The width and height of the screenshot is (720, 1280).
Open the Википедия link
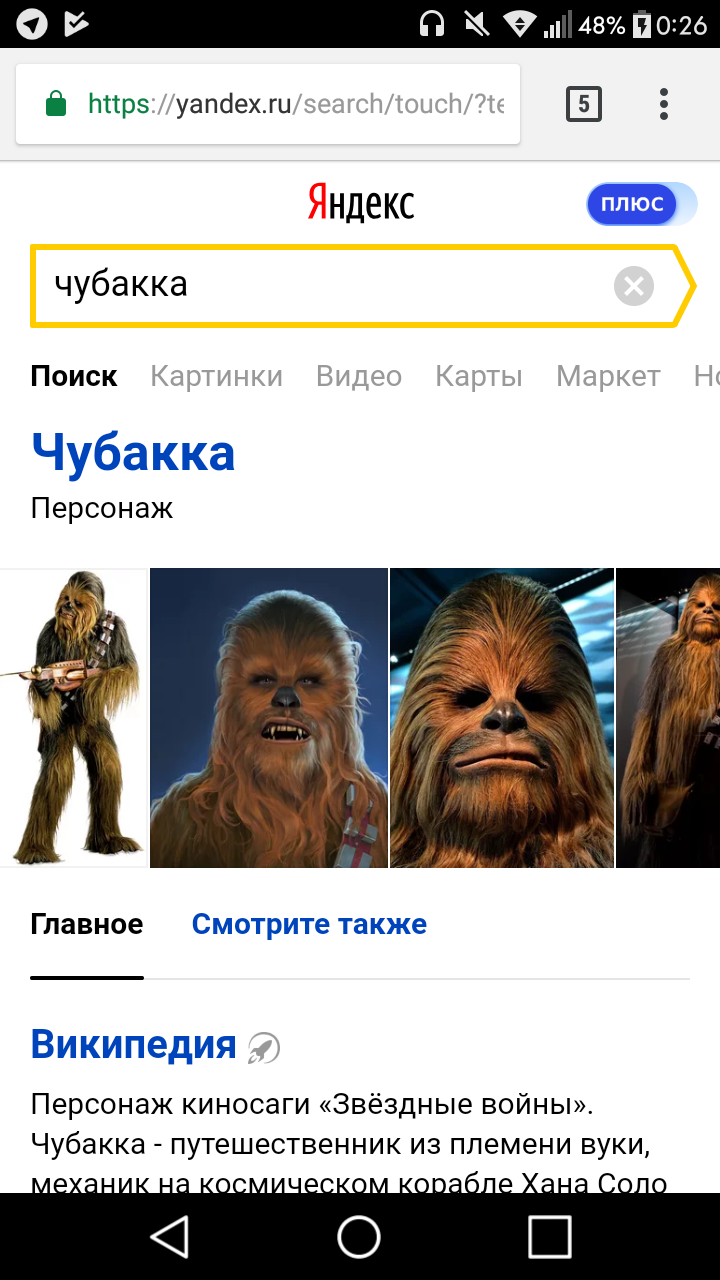click(x=133, y=1044)
